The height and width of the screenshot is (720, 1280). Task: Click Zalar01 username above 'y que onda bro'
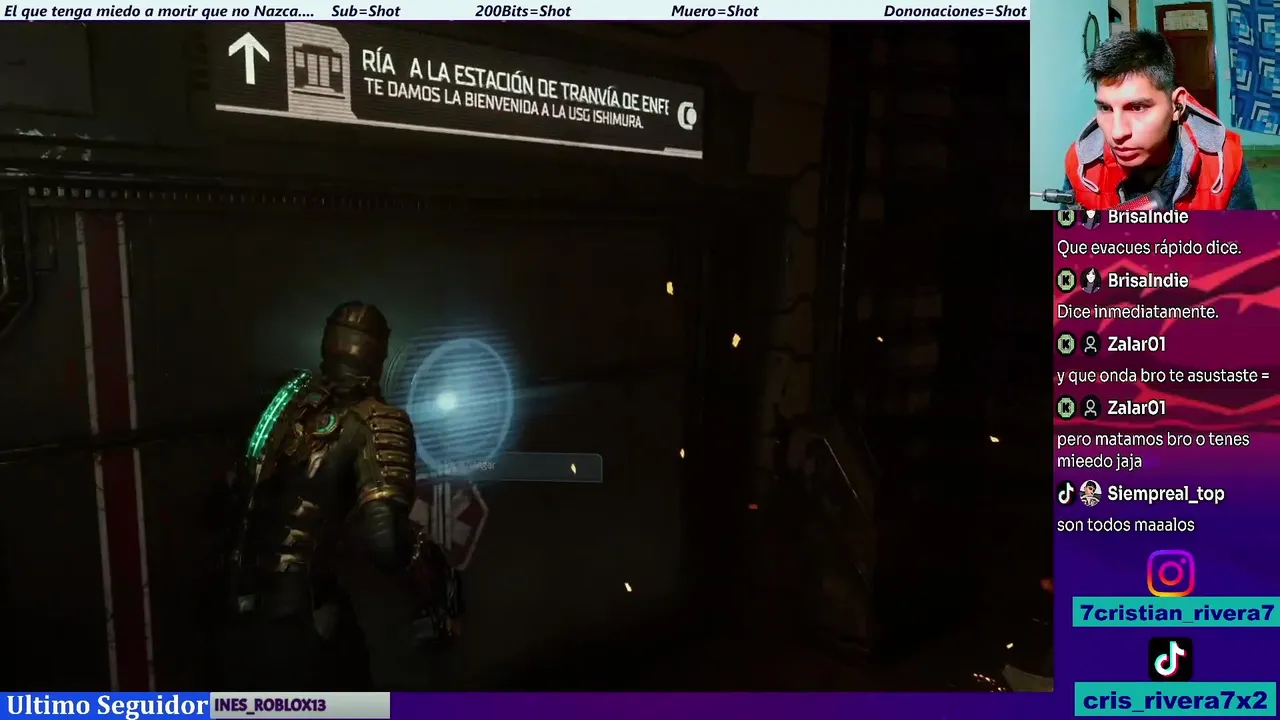[x=1136, y=344]
